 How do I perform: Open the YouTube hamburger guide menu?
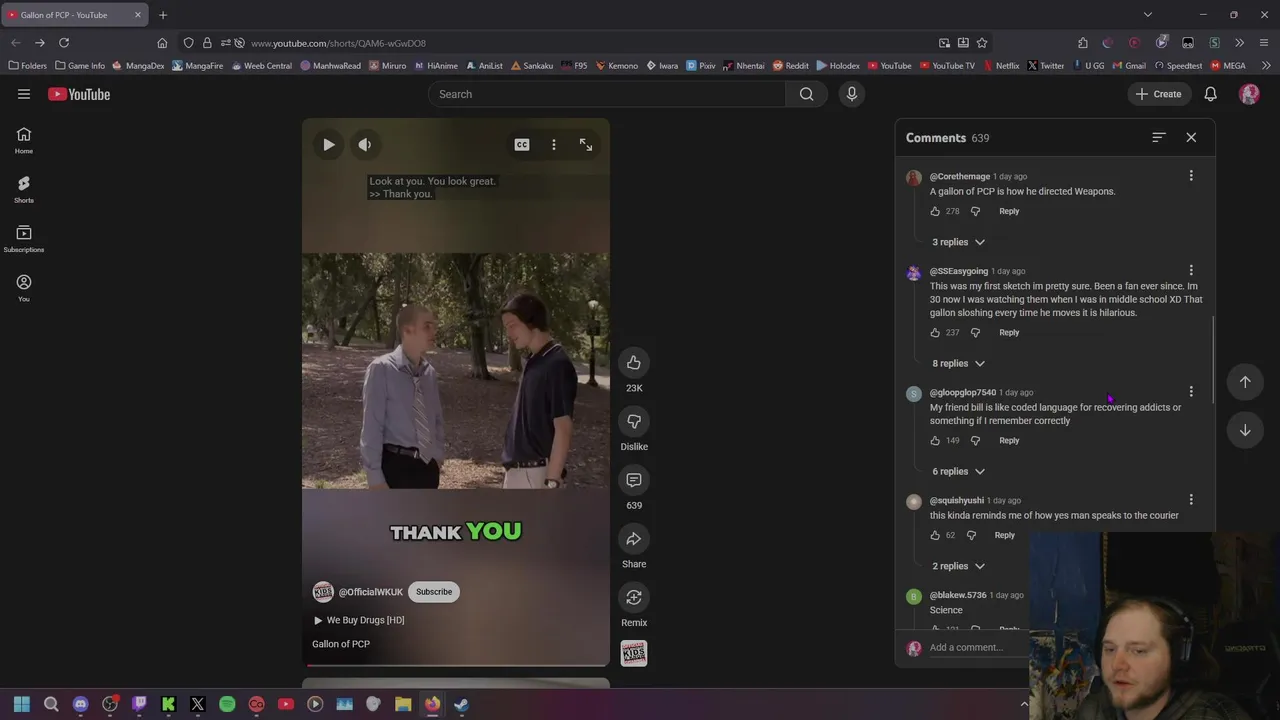[24, 94]
